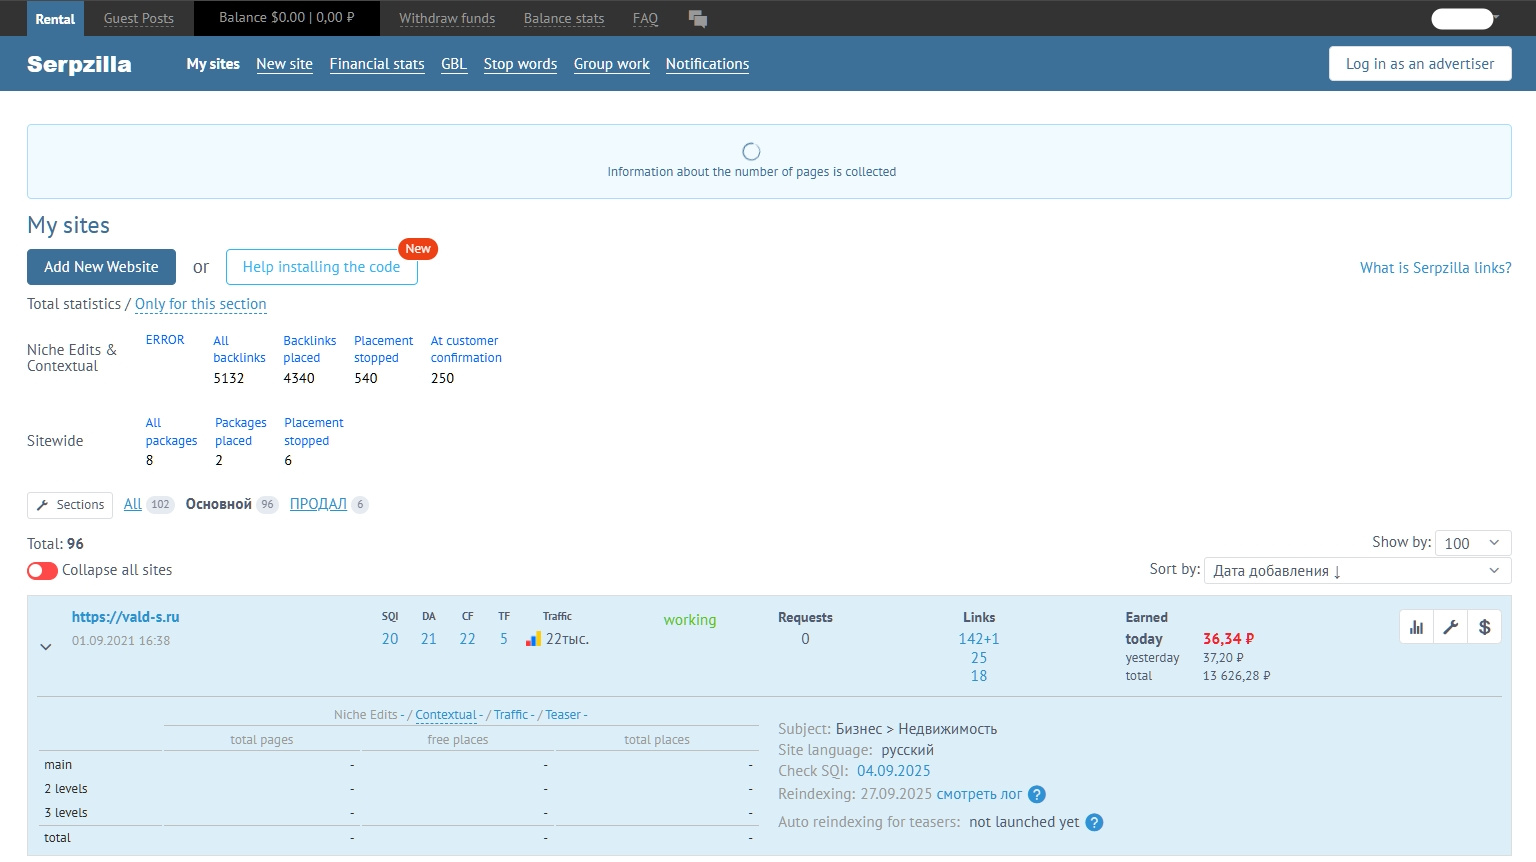Toggle the Collapse all sites switch

coord(42,570)
